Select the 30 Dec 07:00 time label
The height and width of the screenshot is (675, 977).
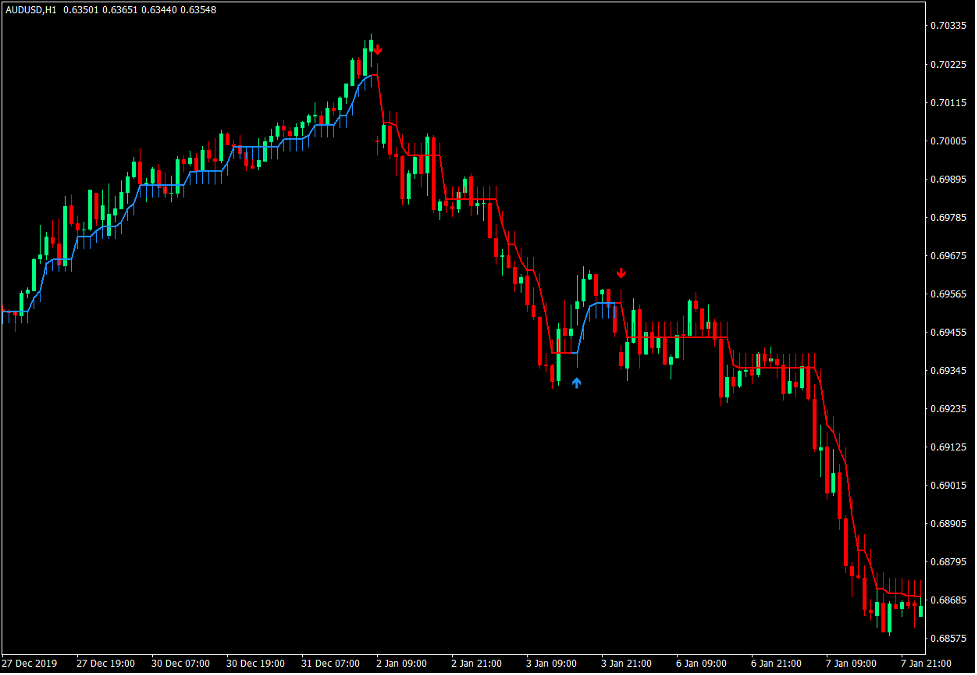[180, 663]
